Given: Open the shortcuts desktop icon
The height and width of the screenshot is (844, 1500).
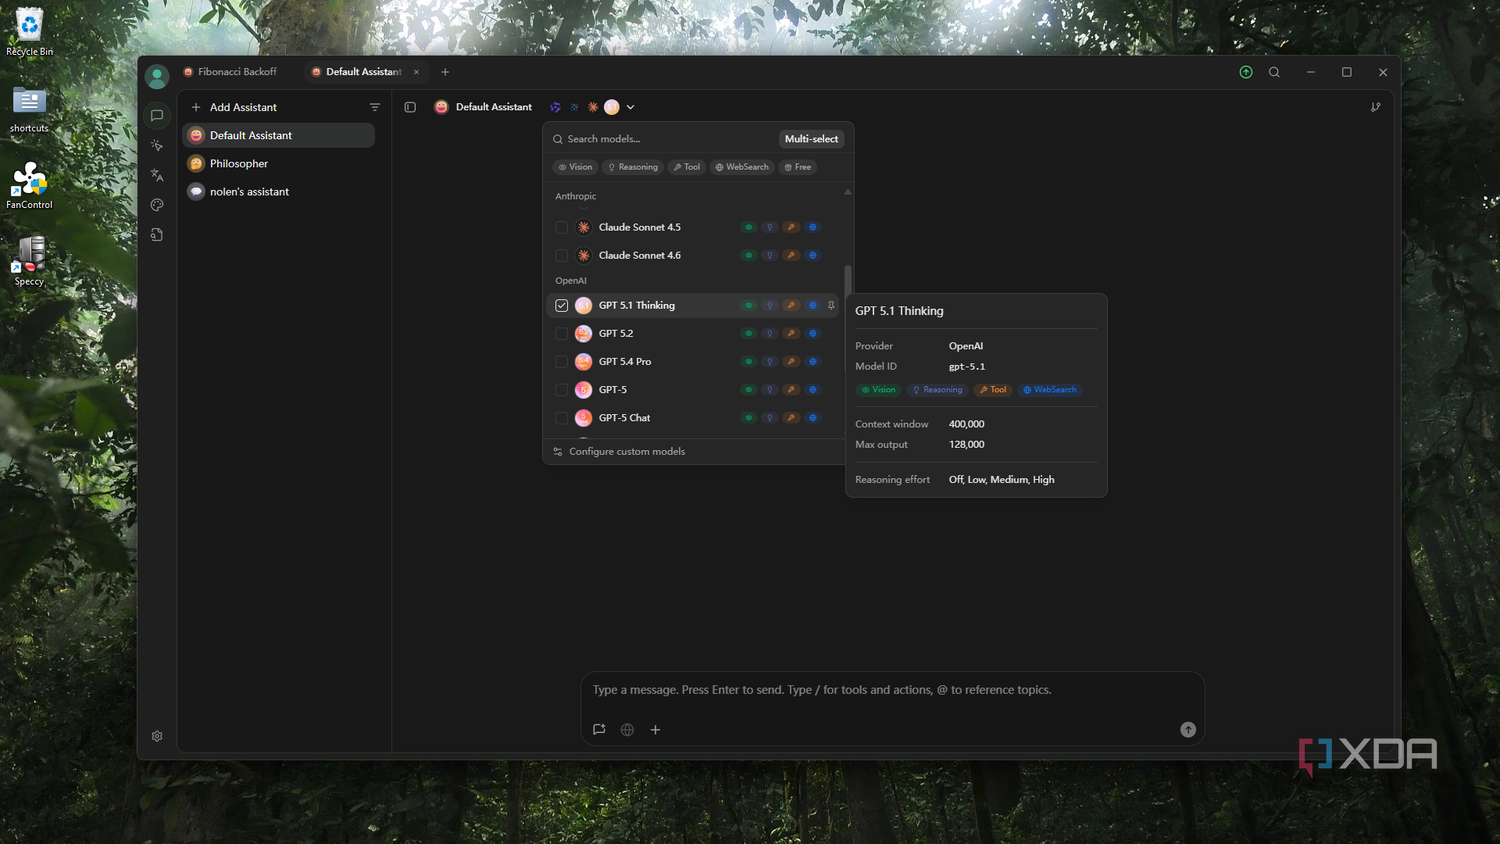Looking at the screenshot, I should coord(29,109).
